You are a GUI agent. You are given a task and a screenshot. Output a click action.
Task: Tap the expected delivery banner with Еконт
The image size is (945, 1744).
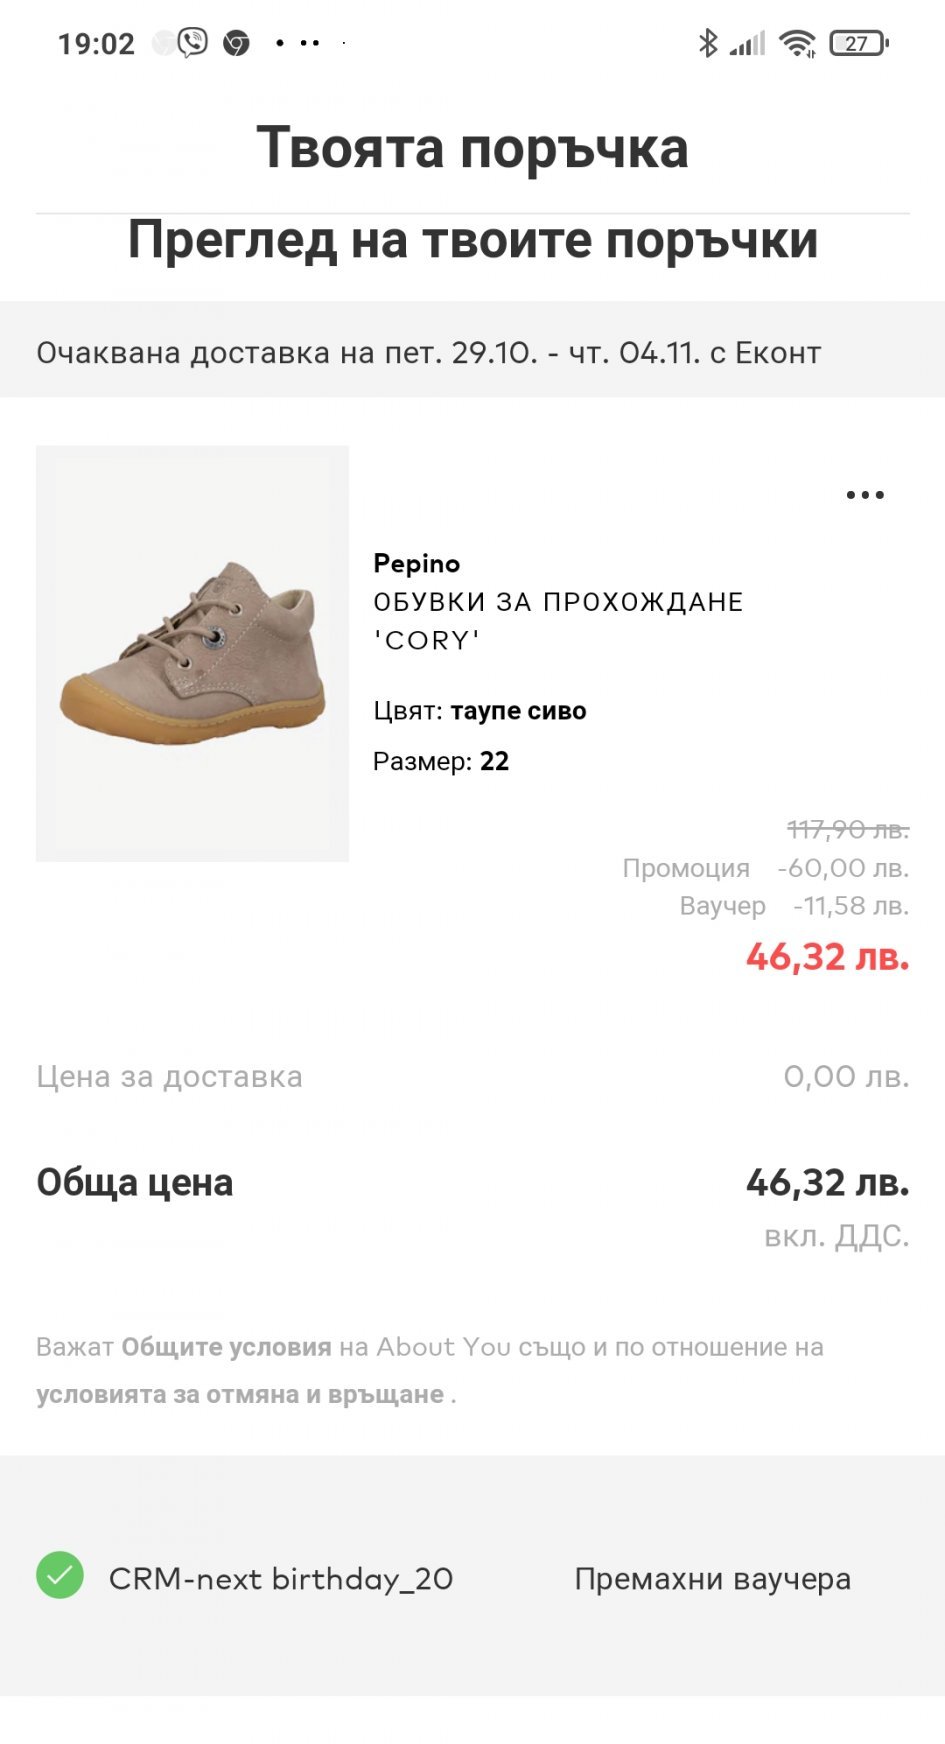pyautogui.click(x=428, y=352)
